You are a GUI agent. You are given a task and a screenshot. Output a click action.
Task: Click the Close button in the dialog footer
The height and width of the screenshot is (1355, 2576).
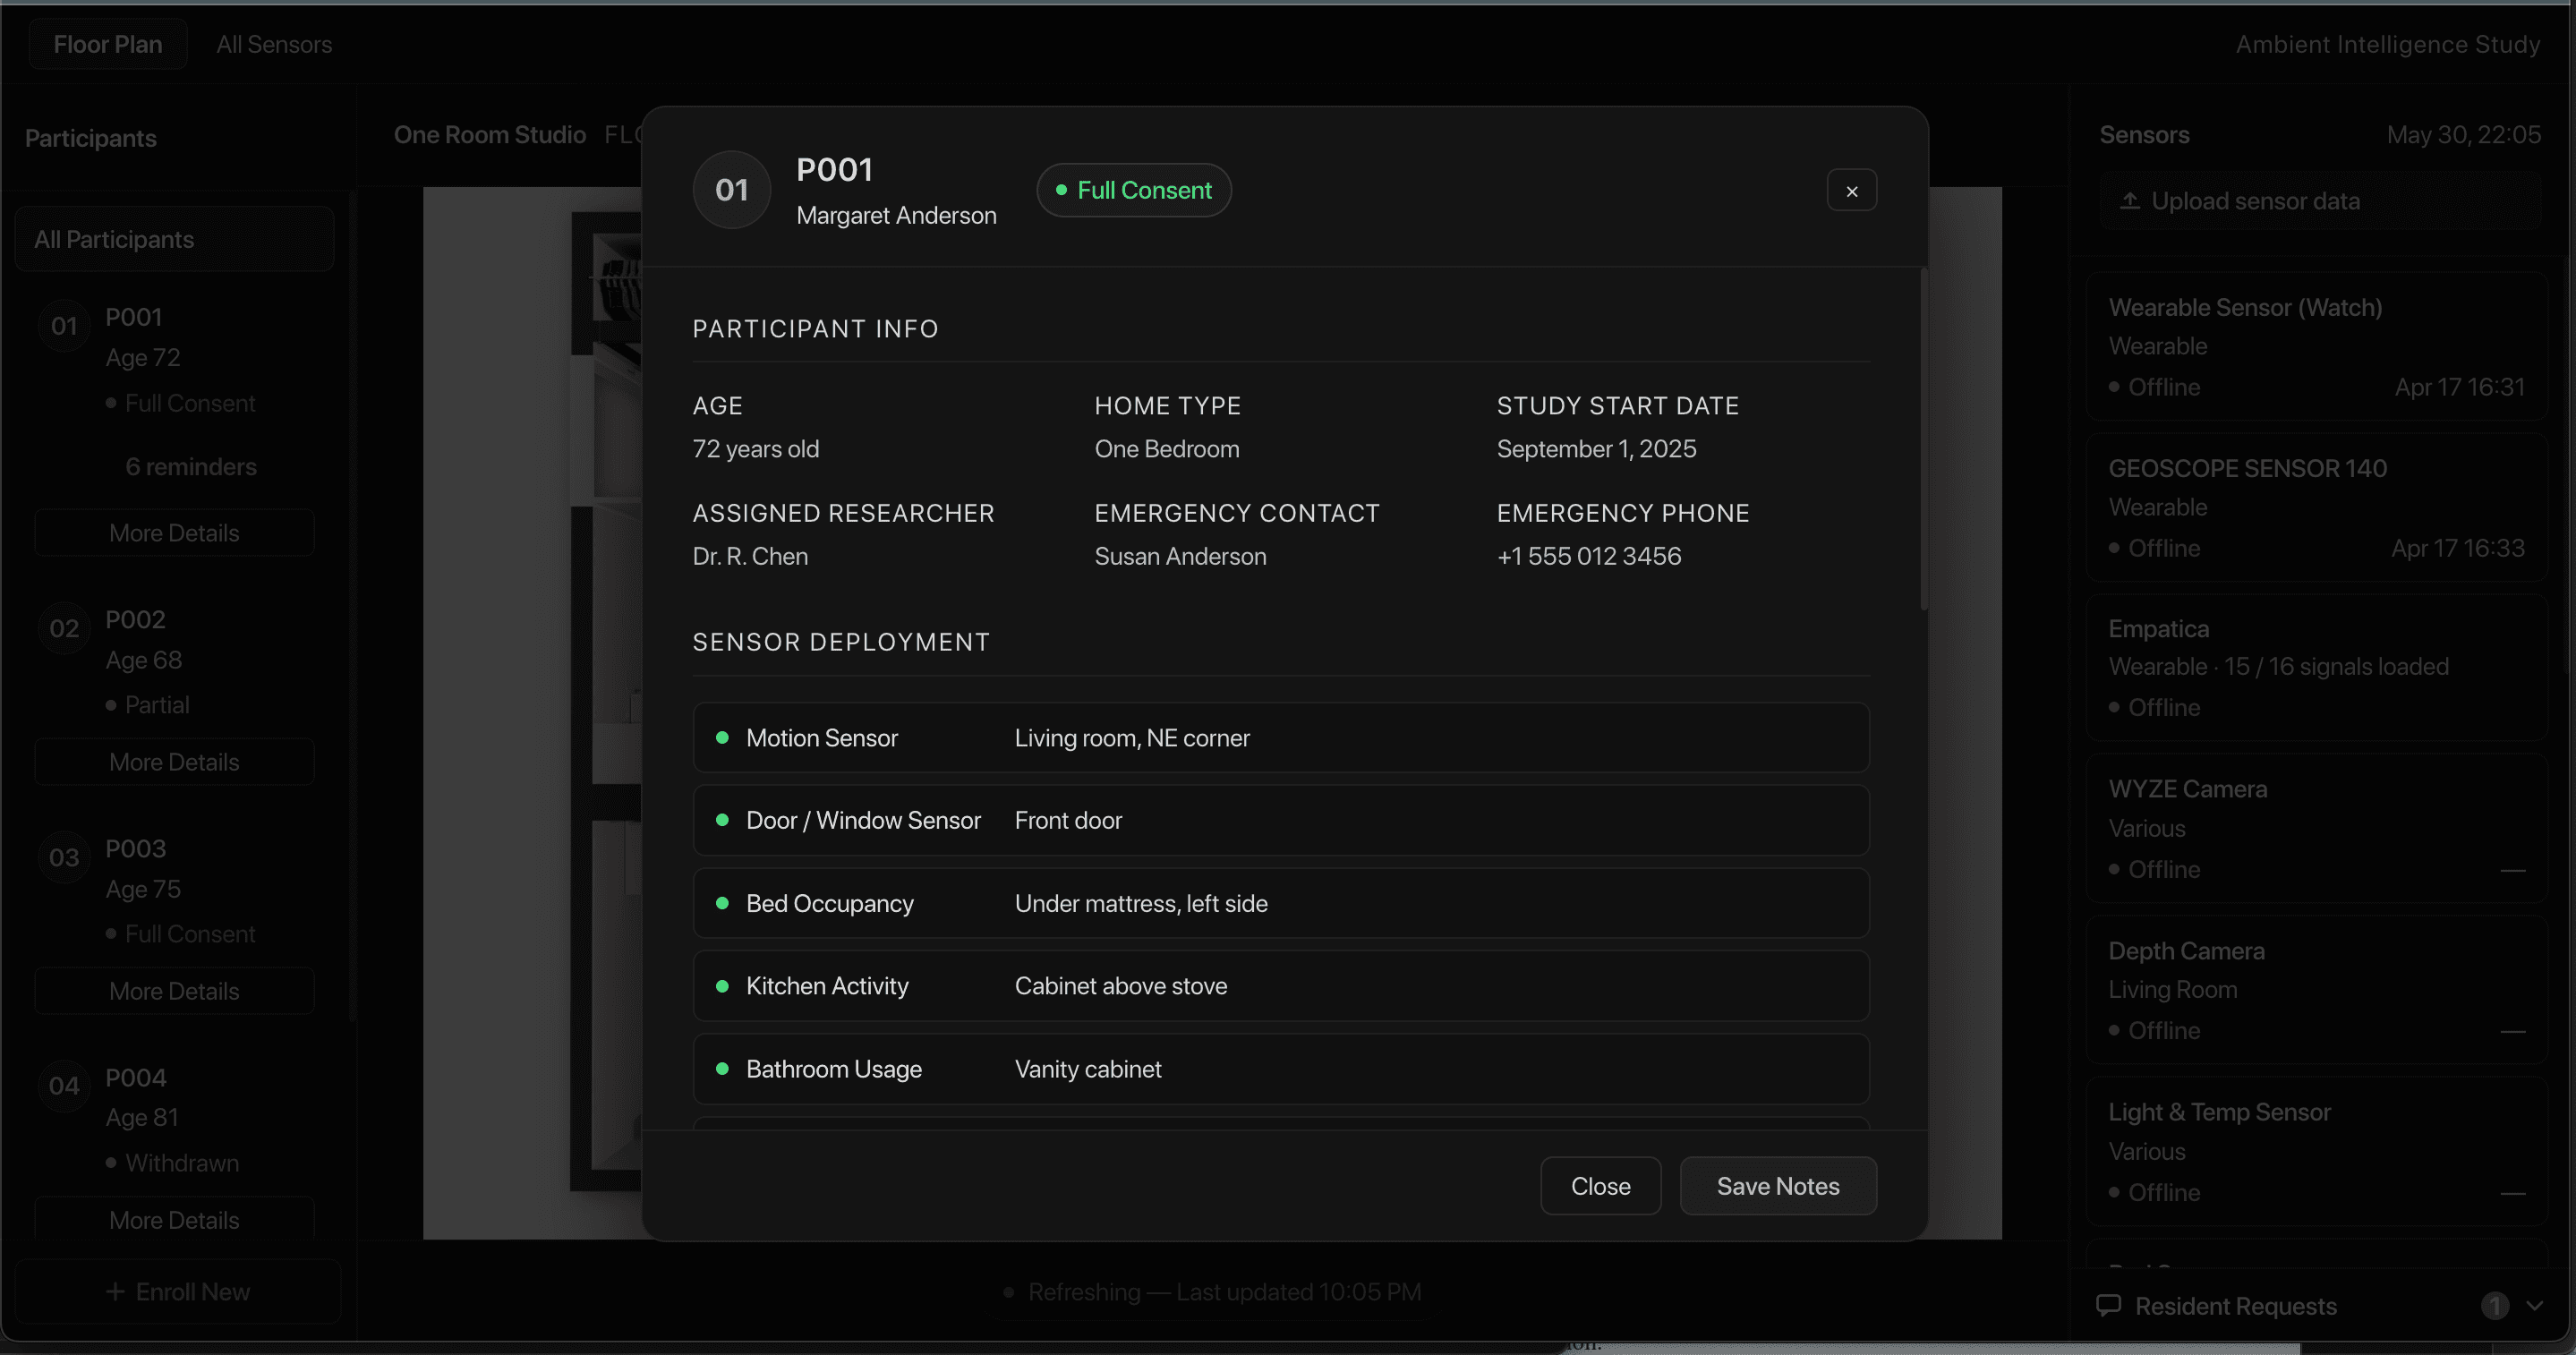1600,1186
